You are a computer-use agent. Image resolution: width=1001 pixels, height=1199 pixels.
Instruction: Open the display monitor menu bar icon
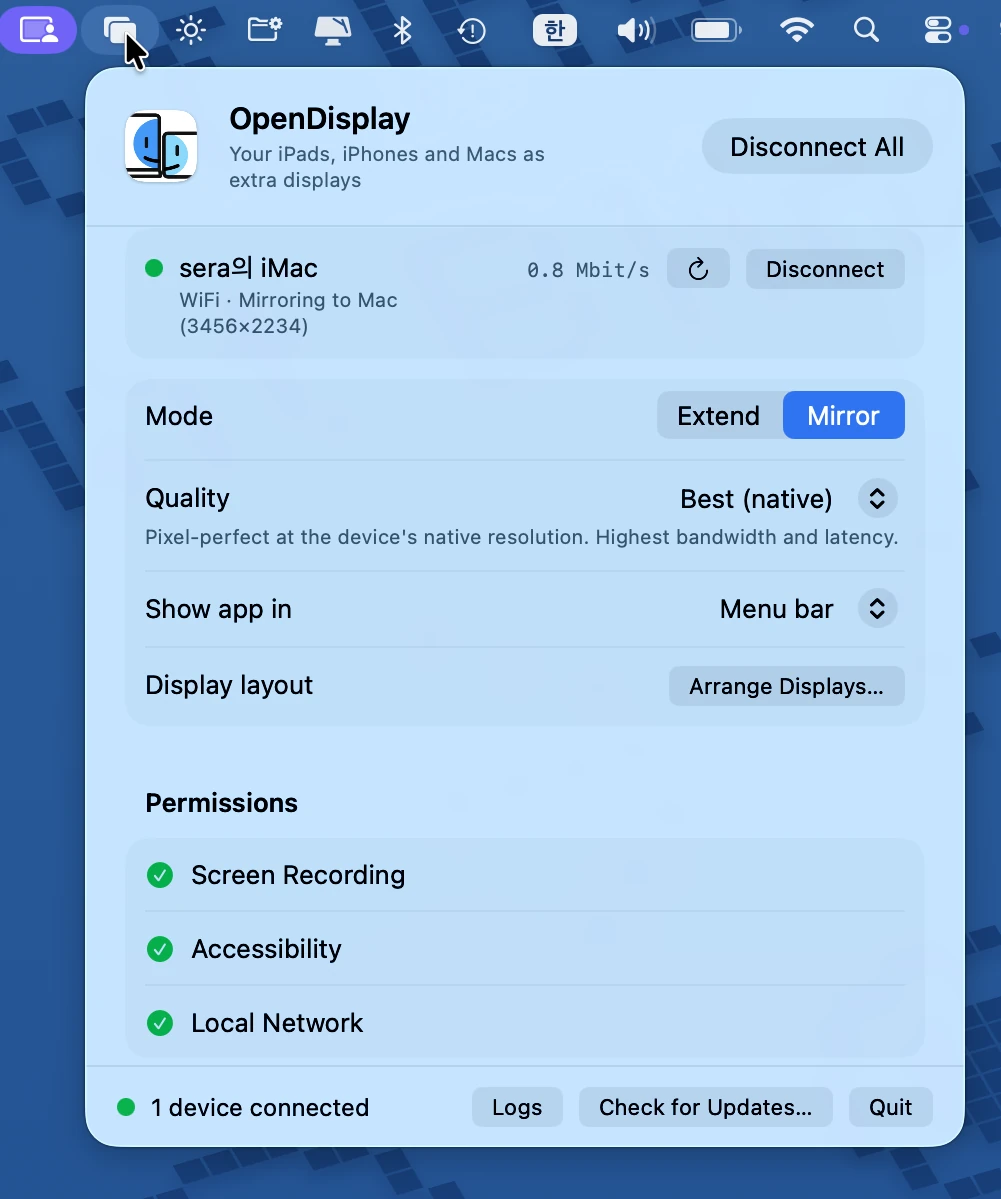(x=333, y=31)
